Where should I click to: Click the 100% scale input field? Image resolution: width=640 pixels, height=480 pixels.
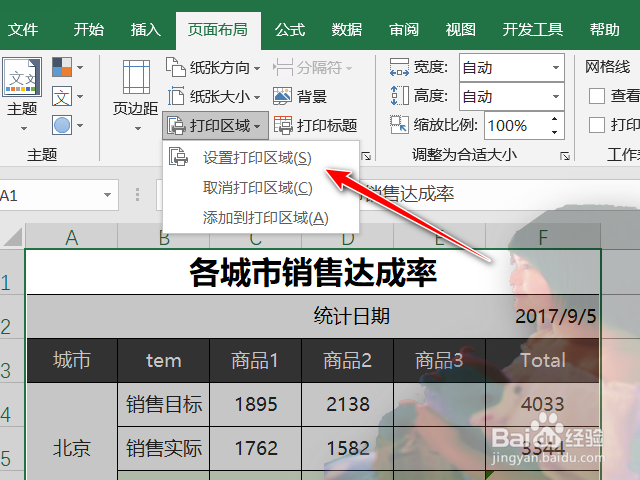click(515, 125)
